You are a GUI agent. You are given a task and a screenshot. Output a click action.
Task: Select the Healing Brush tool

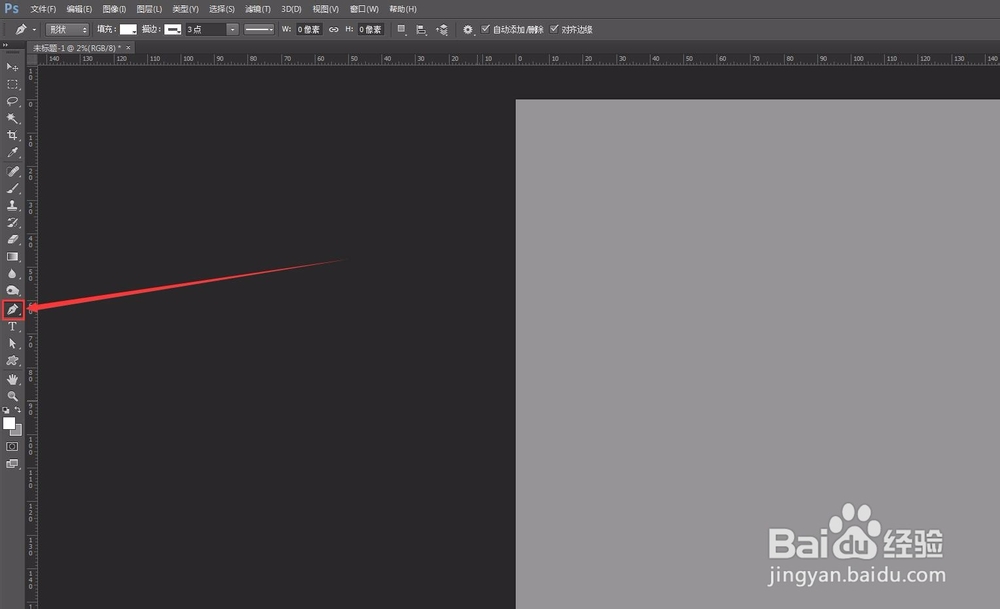click(12, 172)
